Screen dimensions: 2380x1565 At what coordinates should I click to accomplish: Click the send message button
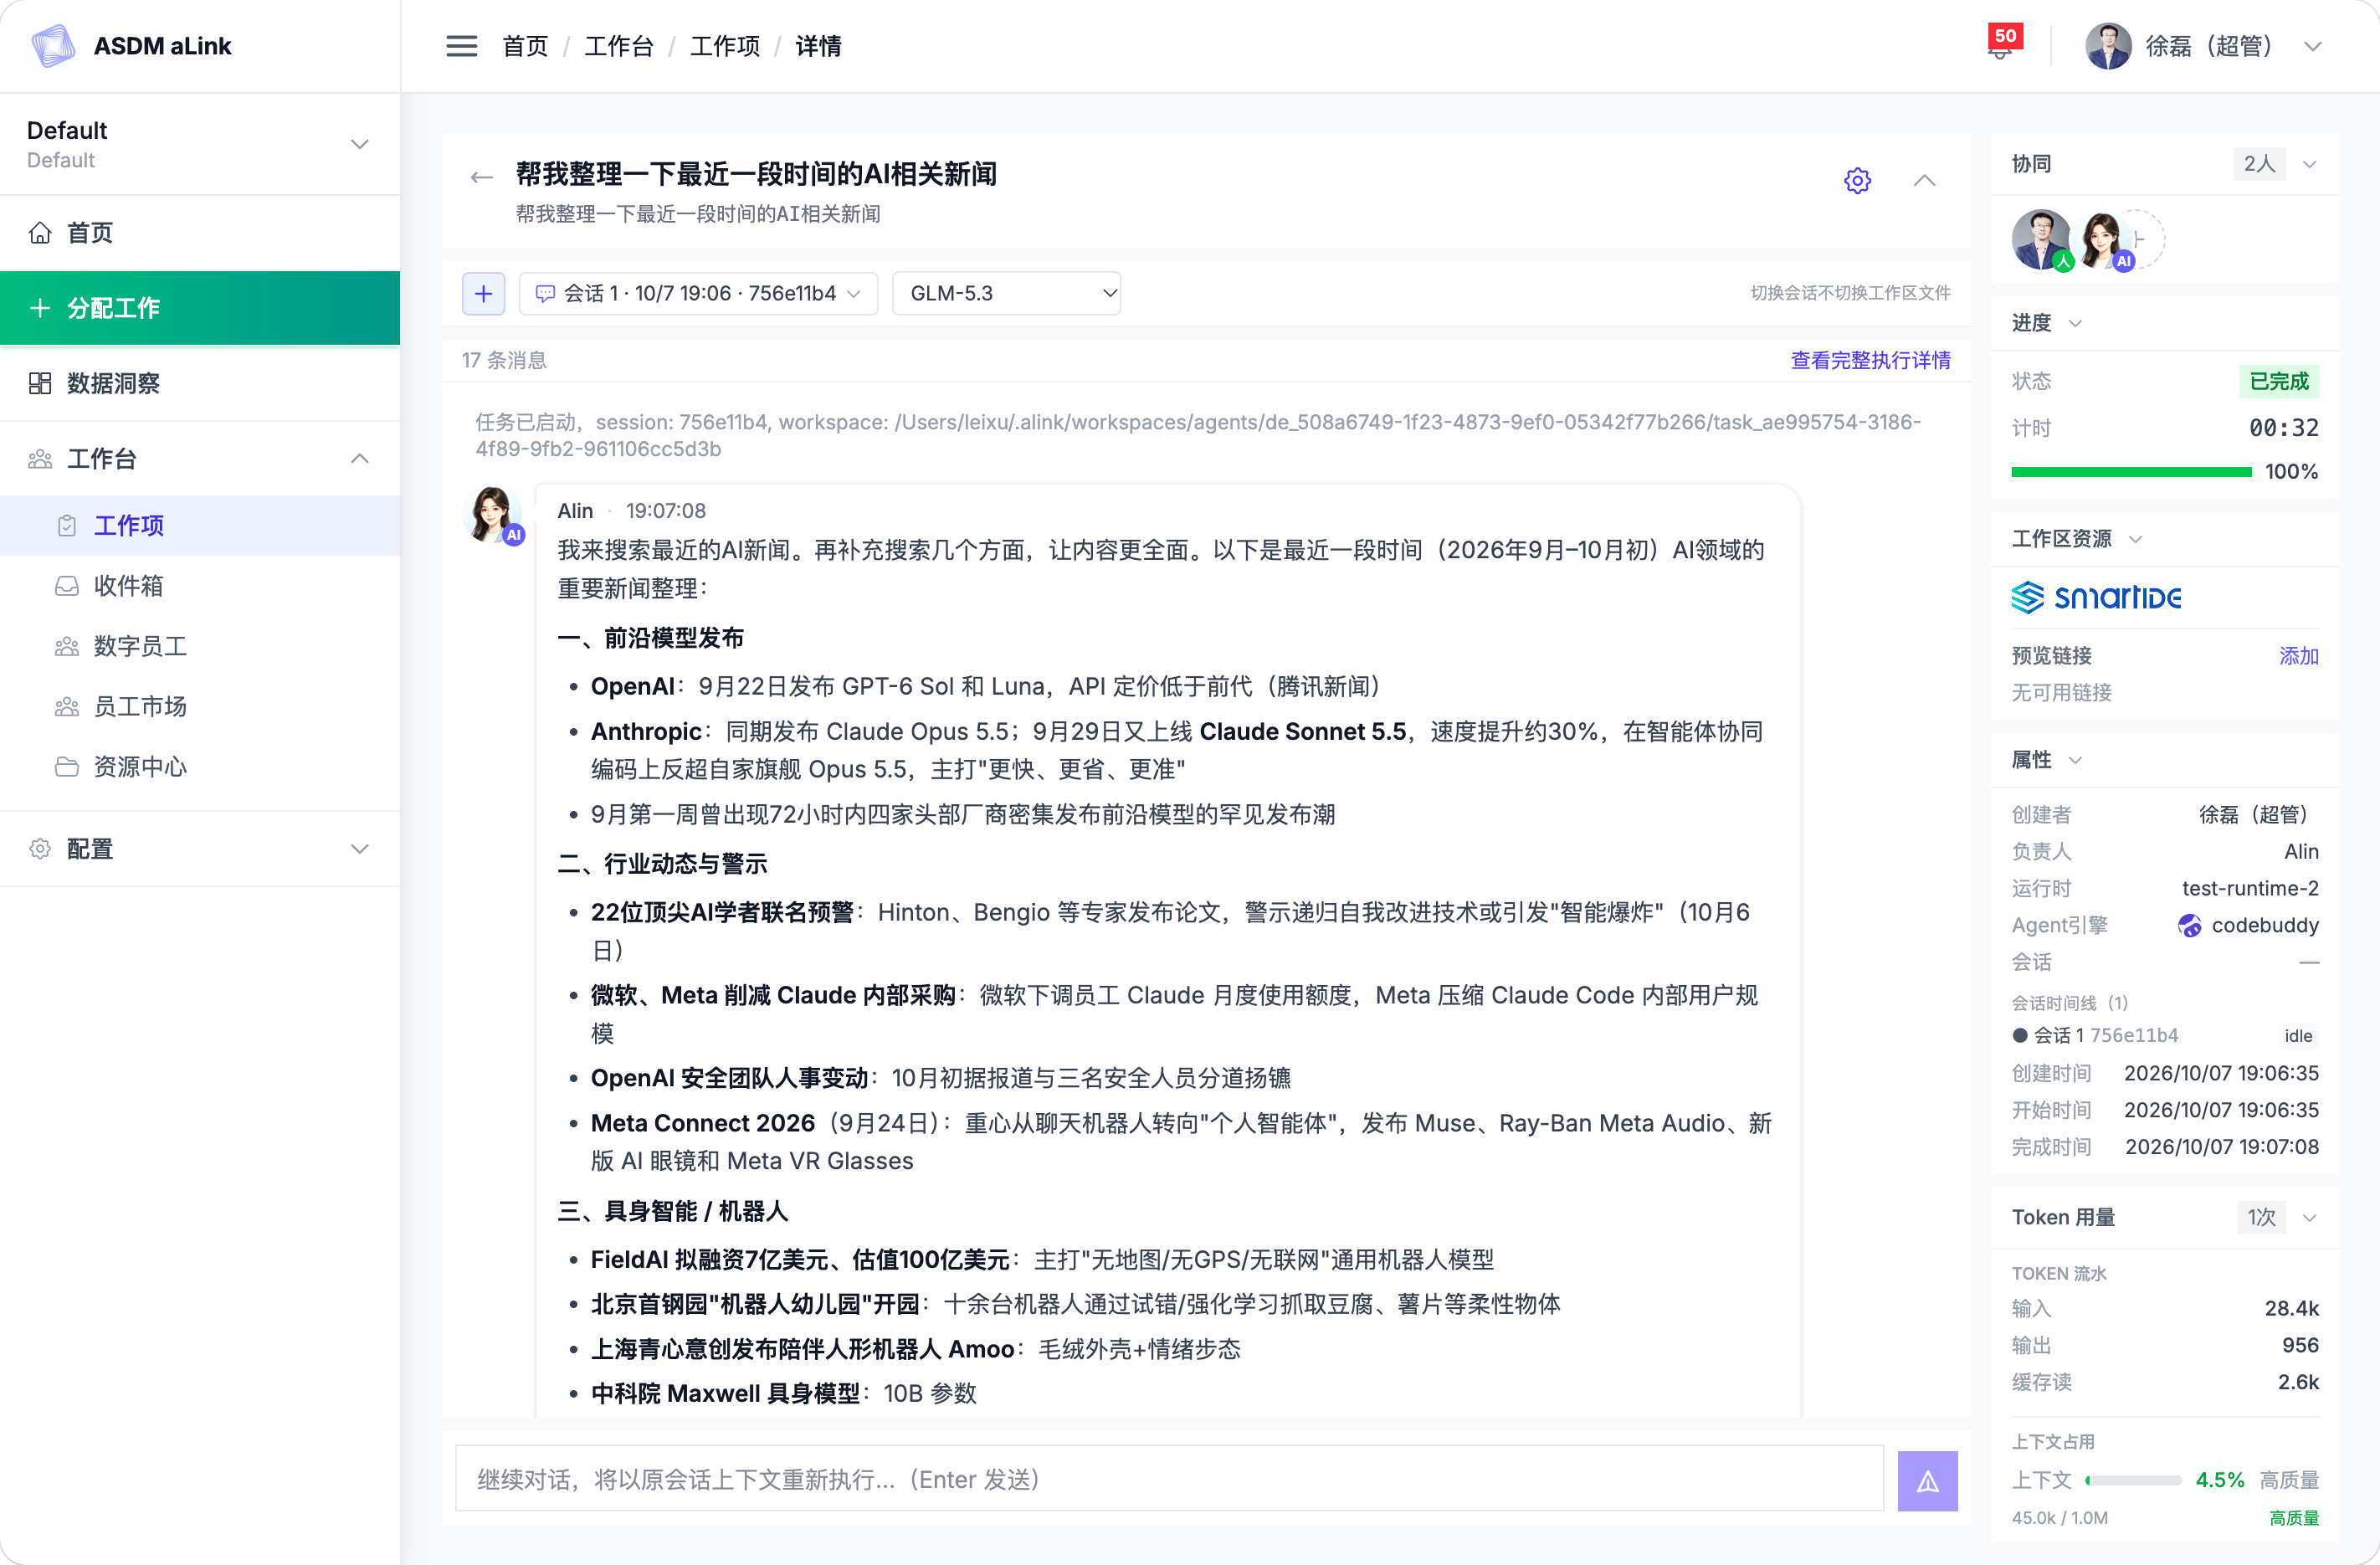pos(1927,1480)
